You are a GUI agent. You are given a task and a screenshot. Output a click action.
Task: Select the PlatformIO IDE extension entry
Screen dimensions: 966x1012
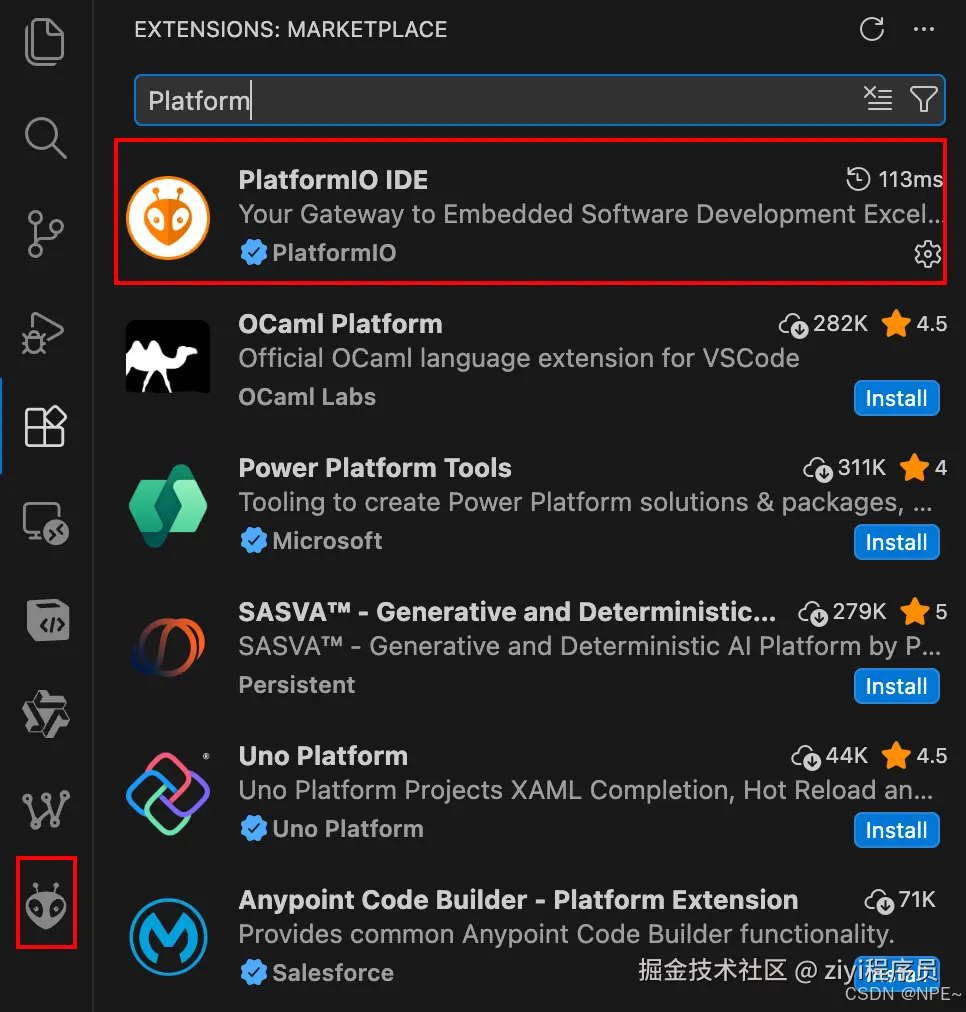point(530,212)
